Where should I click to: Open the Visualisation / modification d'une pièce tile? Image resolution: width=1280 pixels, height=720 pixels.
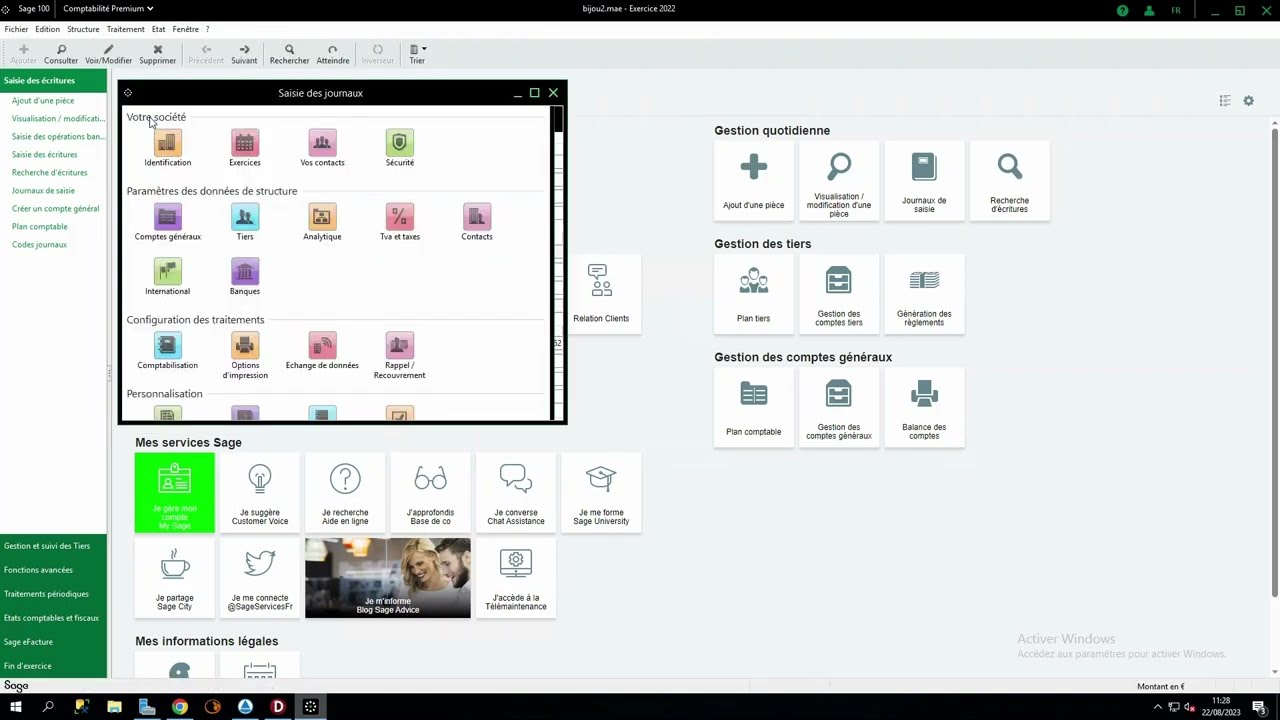coord(839,181)
